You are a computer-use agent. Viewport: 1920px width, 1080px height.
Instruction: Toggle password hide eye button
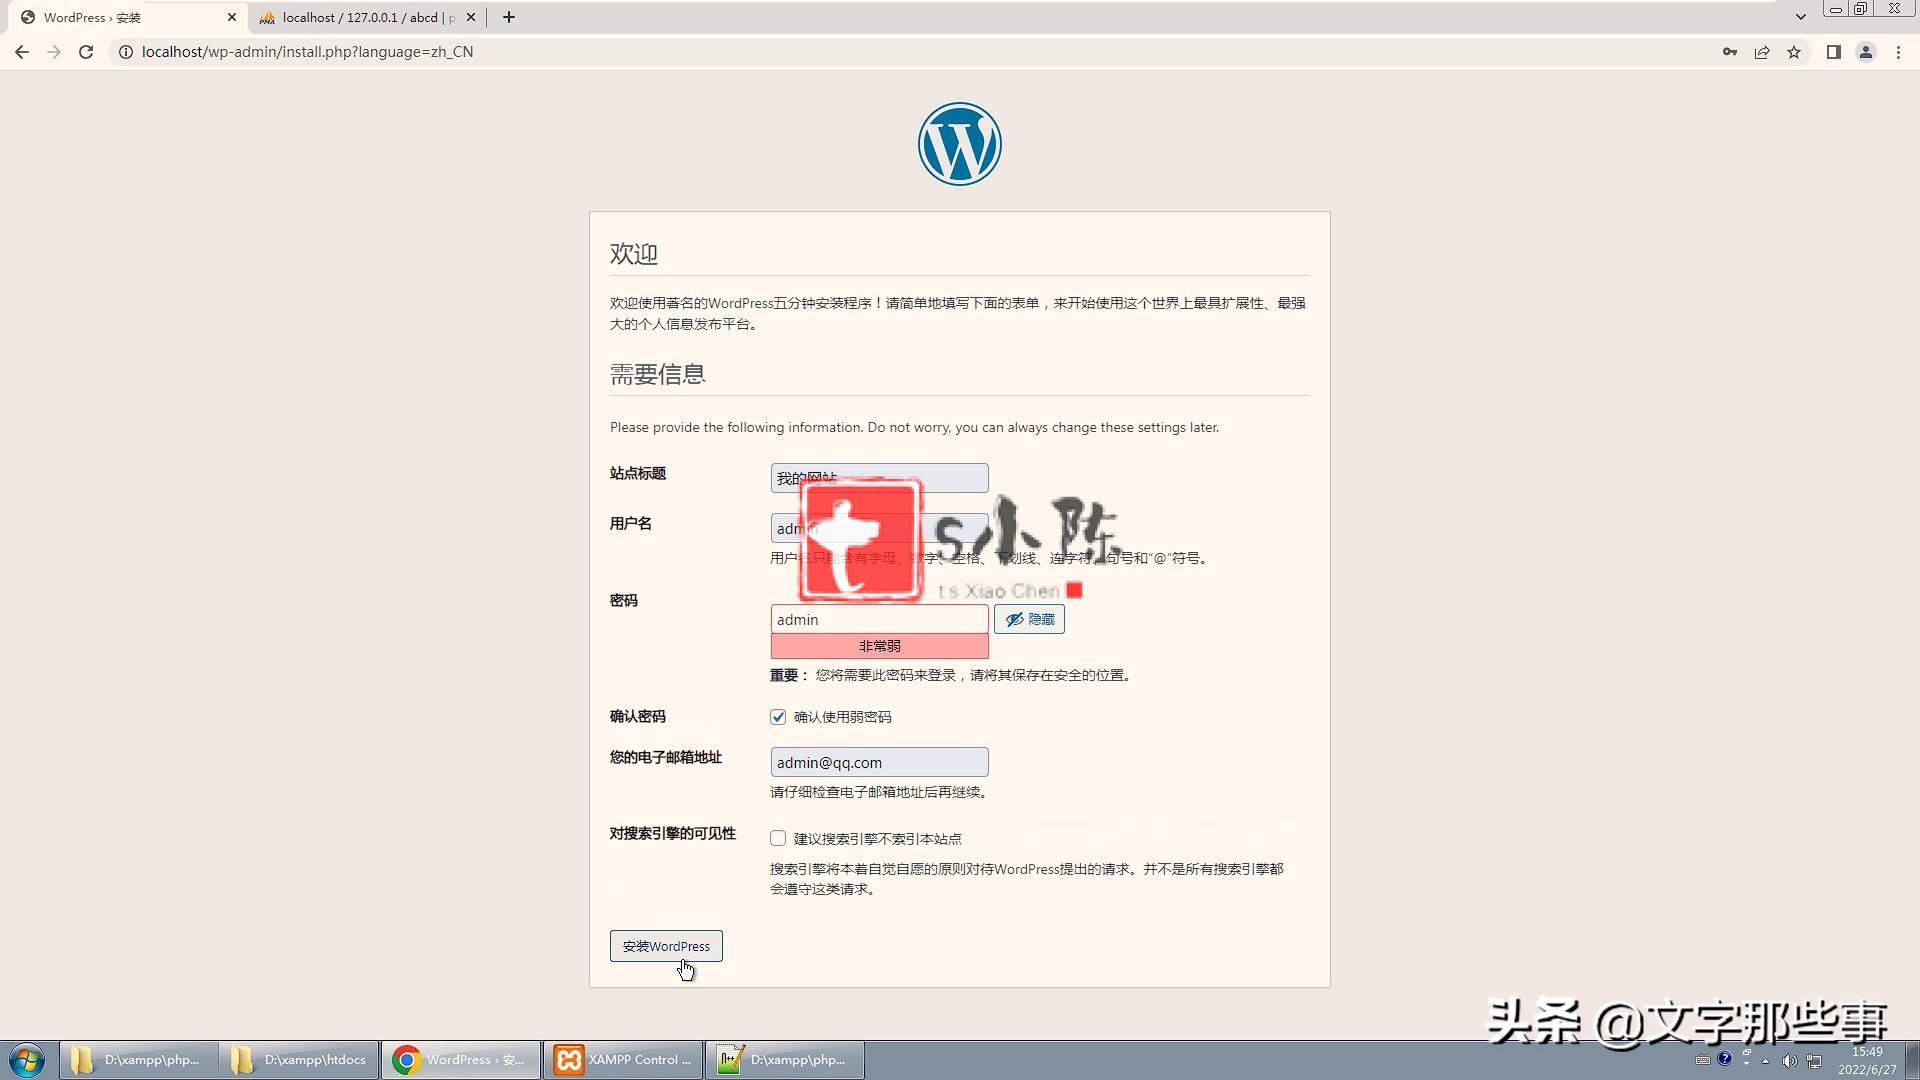(x=1029, y=619)
